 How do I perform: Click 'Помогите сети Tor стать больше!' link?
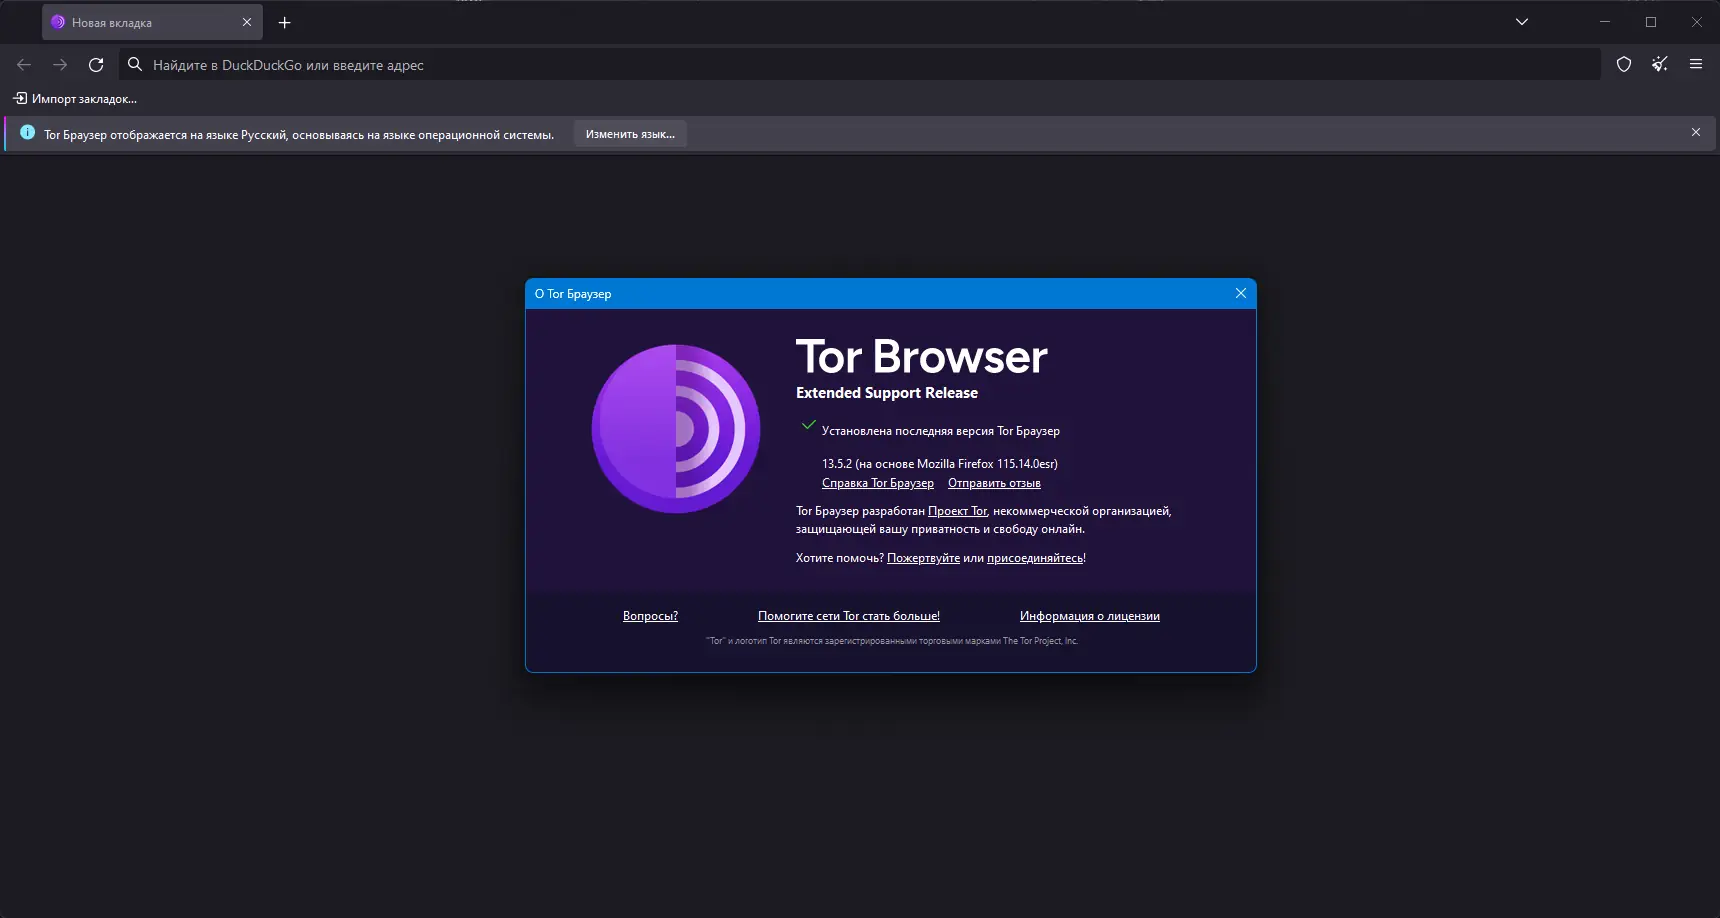pos(849,616)
